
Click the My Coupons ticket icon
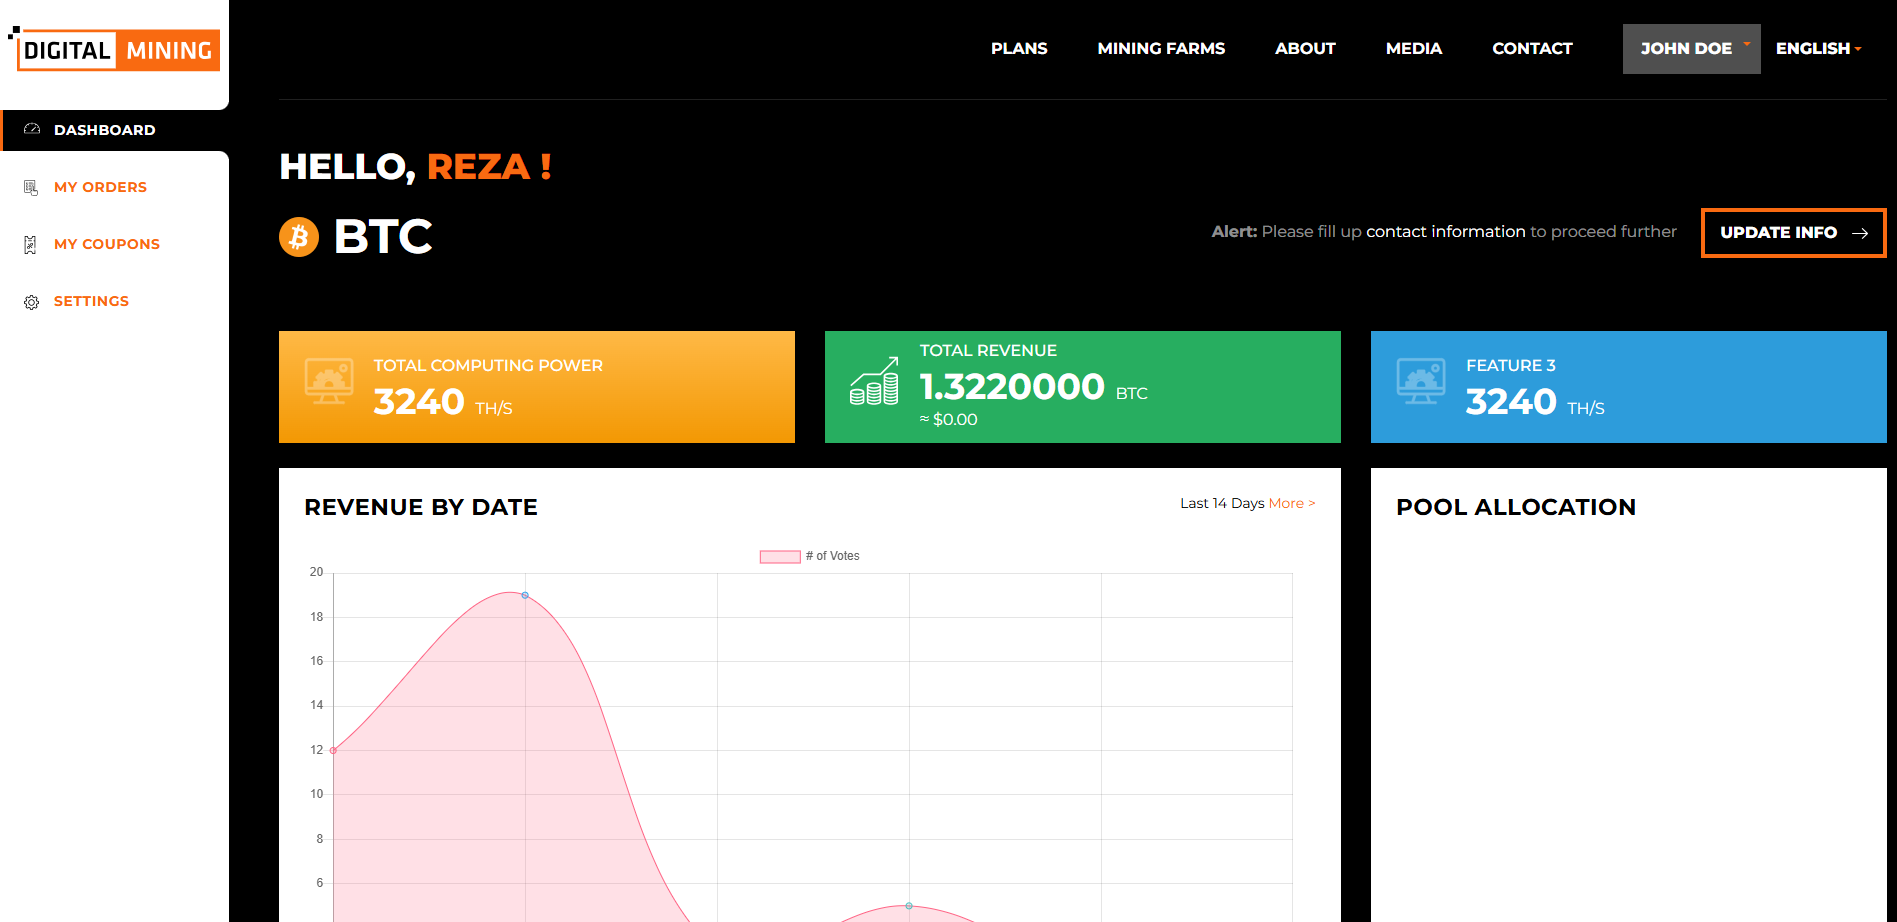click(31, 244)
